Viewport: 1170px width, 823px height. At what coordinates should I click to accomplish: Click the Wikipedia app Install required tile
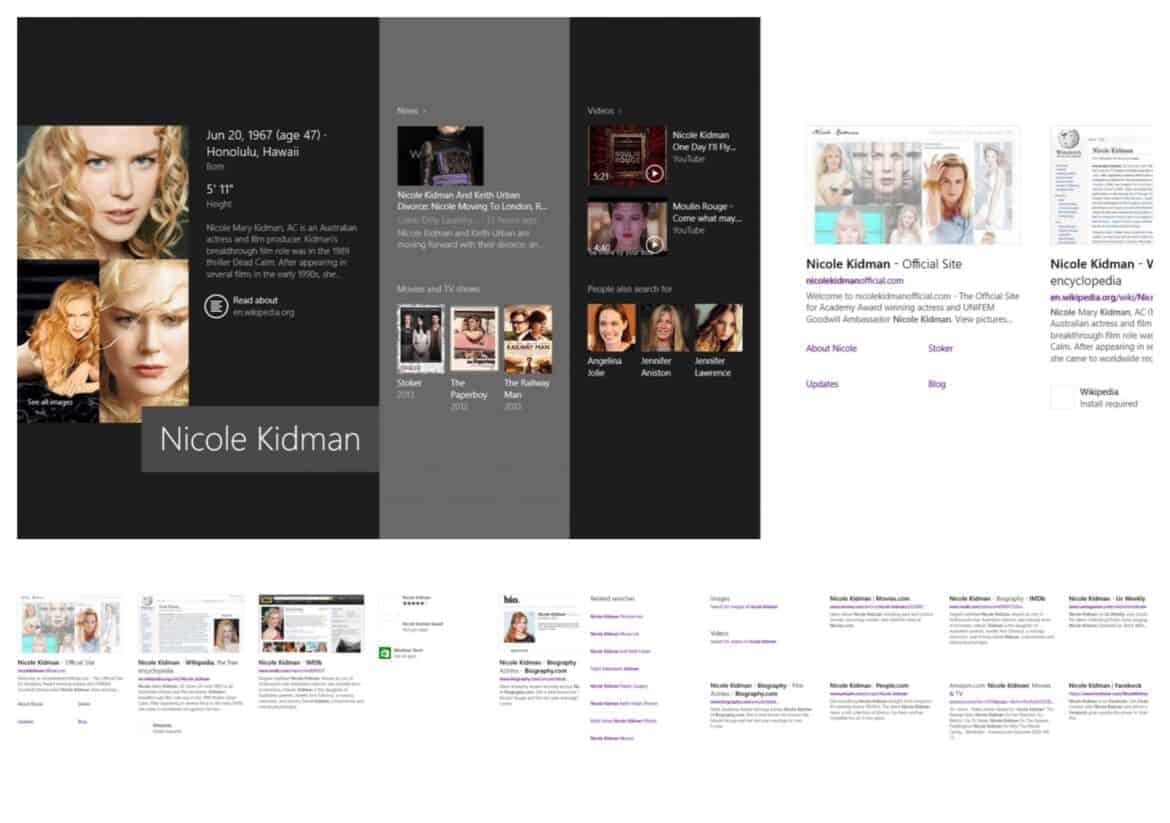pyautogui.click(x=1095, y=397)
